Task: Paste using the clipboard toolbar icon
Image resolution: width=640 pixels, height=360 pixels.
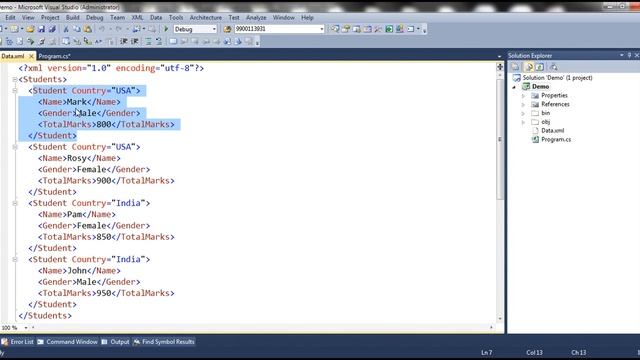Action: [x=87, y=29]
